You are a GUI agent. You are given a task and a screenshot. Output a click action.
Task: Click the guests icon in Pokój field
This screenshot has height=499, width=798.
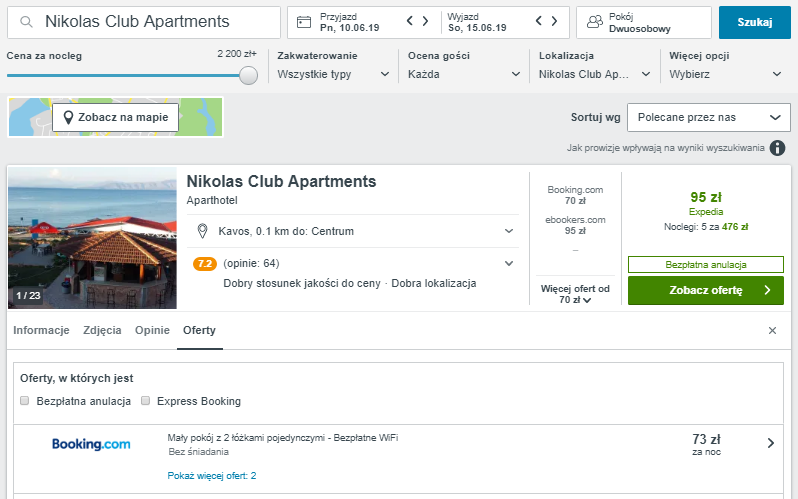[x=594, y=22]
